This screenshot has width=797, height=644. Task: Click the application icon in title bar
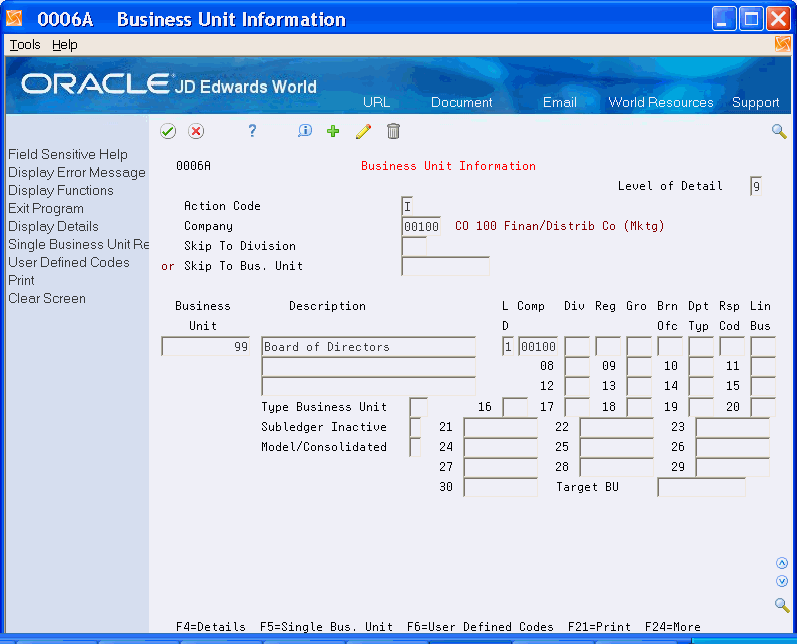14,19
